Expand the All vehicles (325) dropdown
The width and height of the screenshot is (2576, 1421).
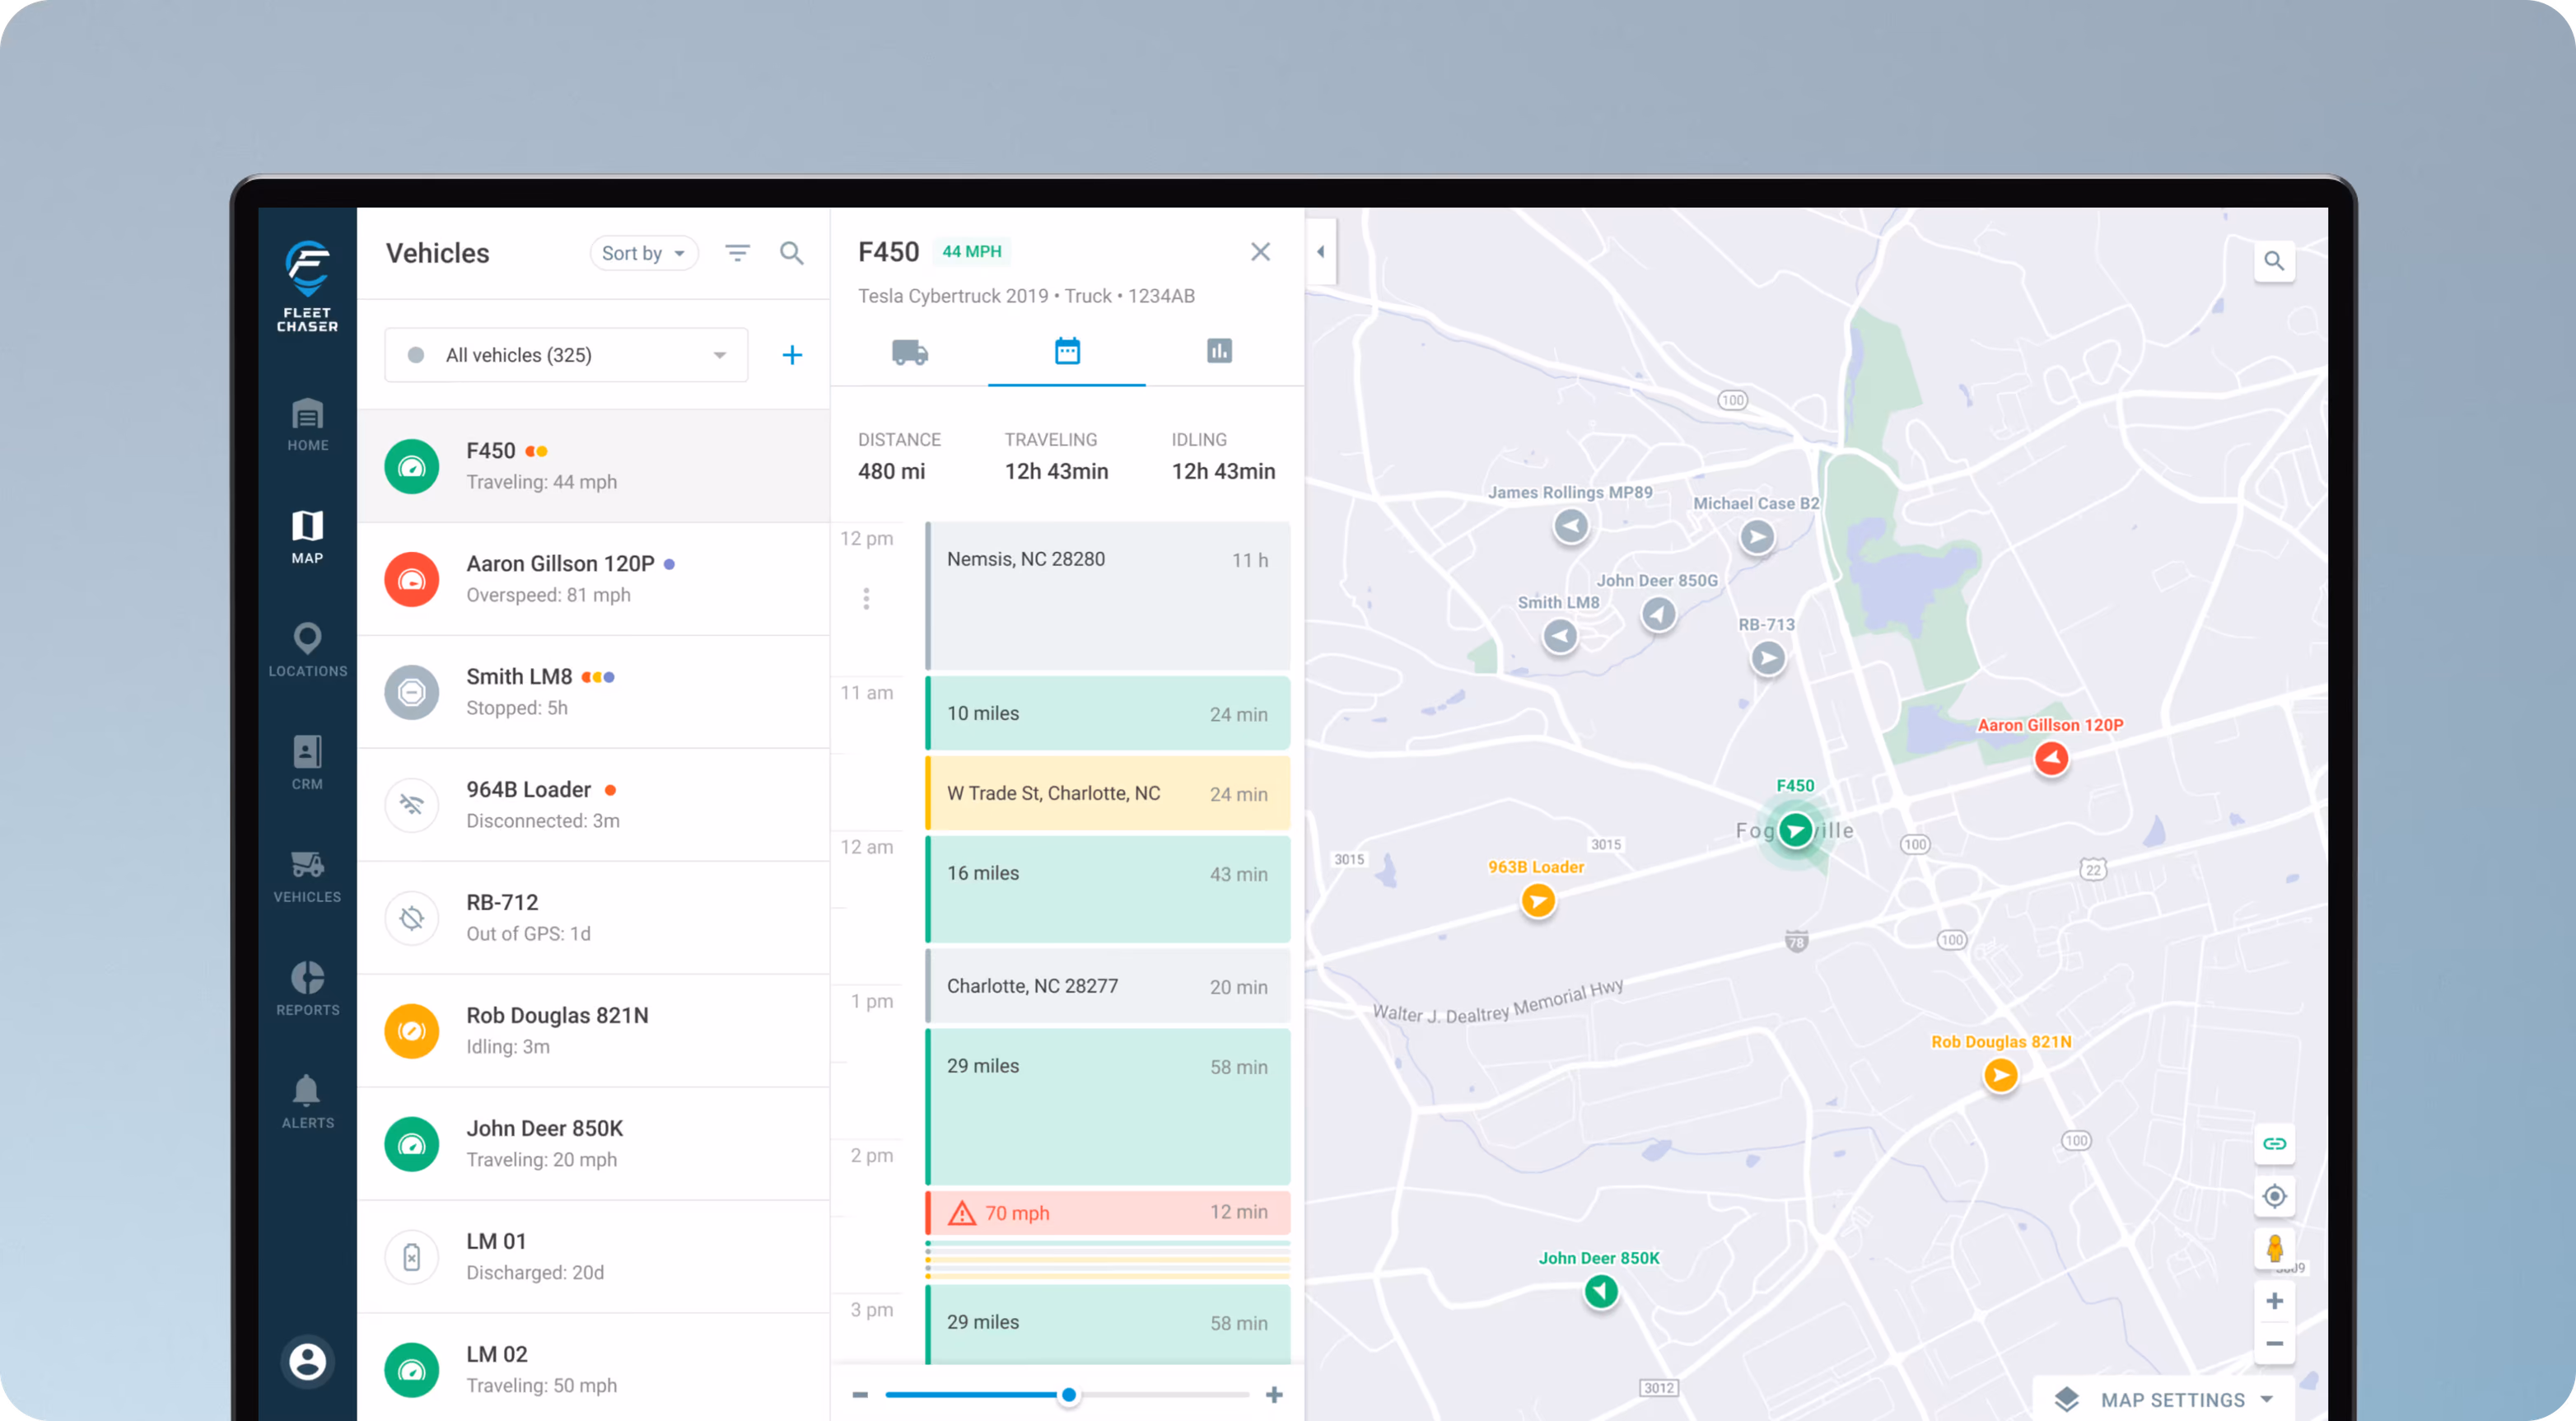[566, 355]
